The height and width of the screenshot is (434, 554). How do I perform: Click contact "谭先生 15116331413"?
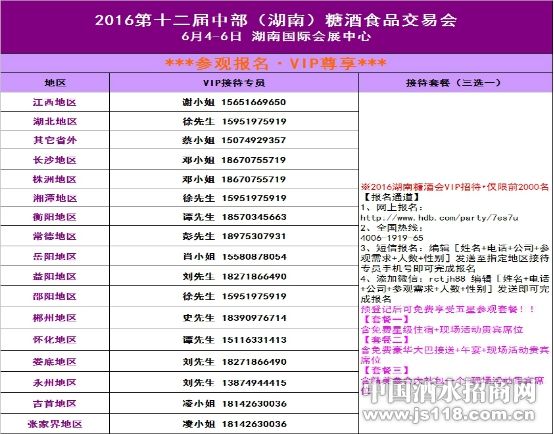pos(234,340)
